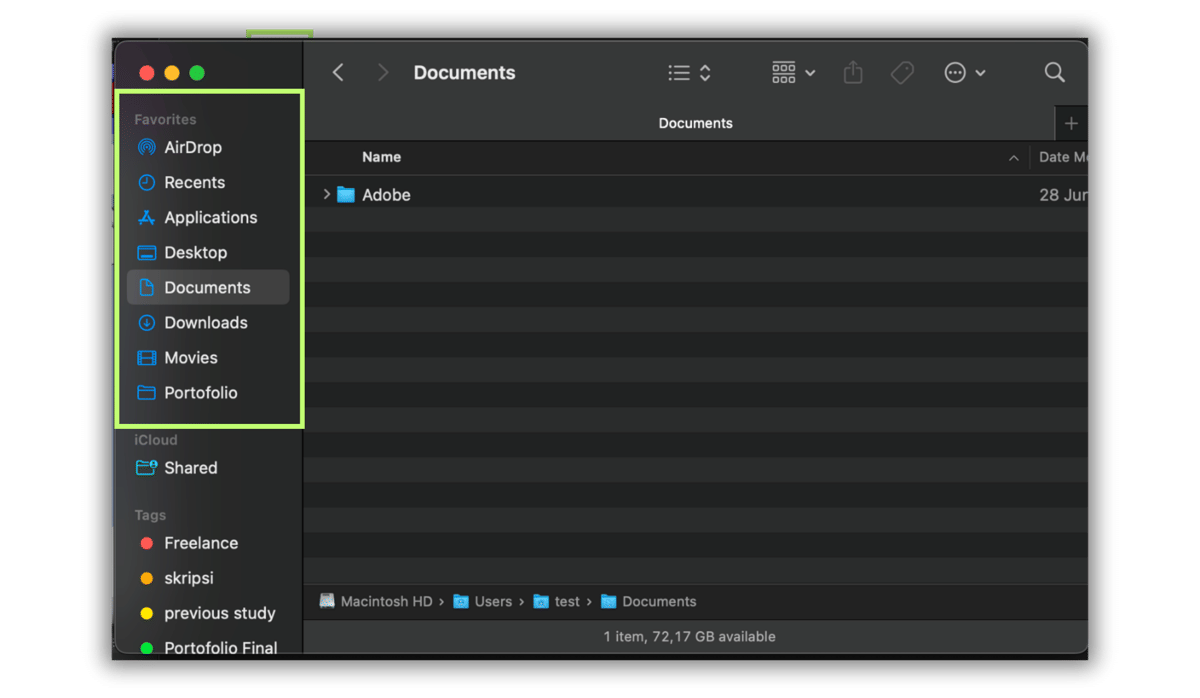Click Users in the path bar
This screenshot has height=698, width=1200.
(492, 601)
